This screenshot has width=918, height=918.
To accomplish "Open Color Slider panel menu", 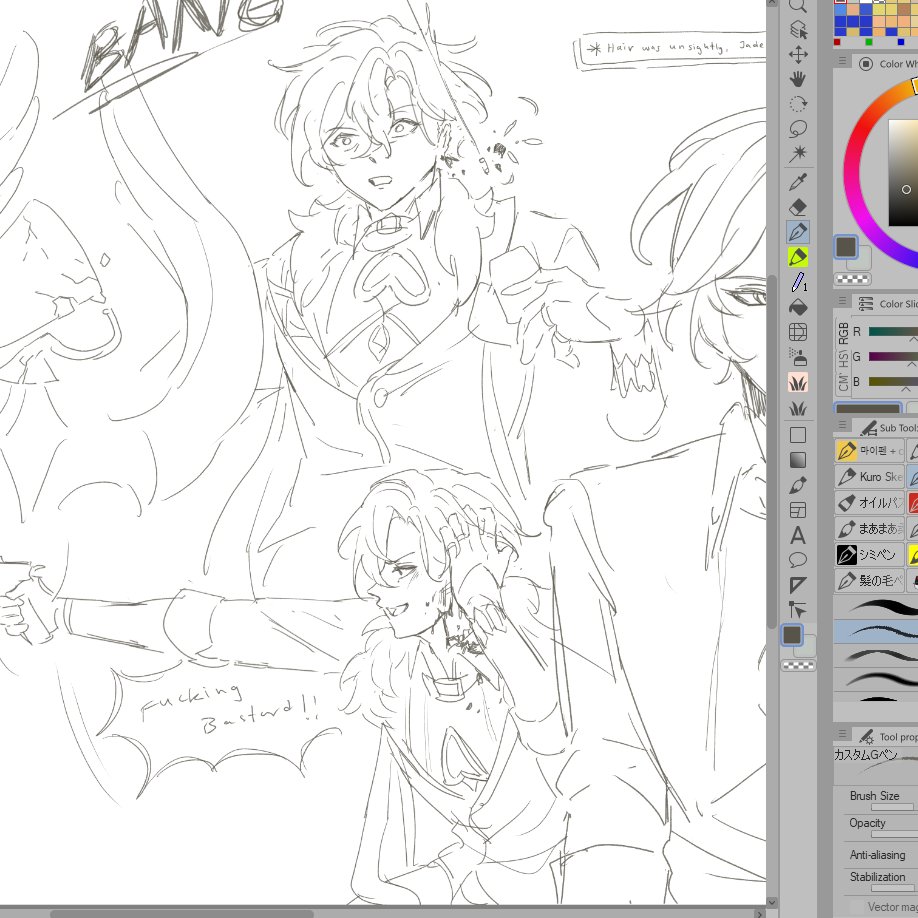I will [842, 301].
